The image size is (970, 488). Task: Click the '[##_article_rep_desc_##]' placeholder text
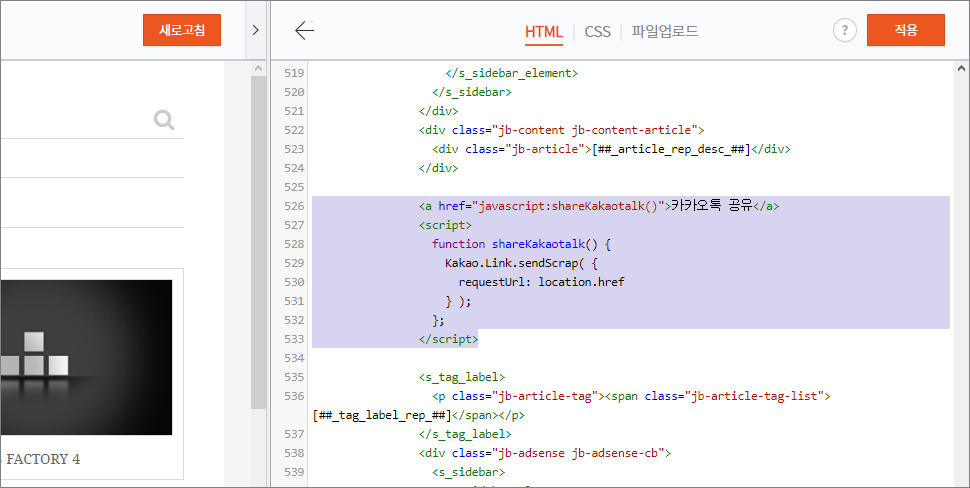coord(671,149)
